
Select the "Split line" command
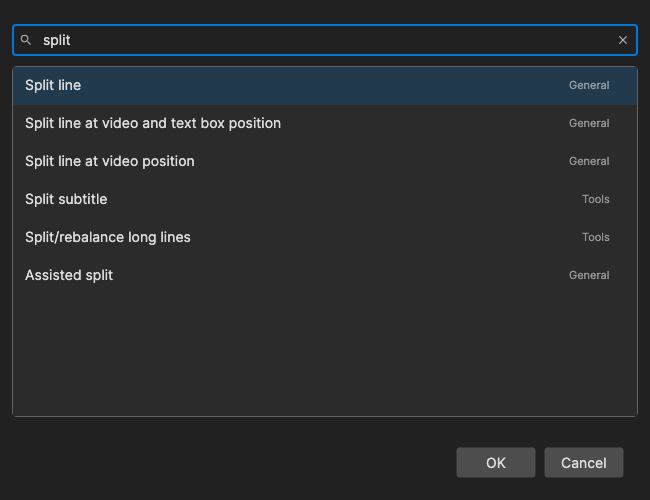[x=325, y=85]
